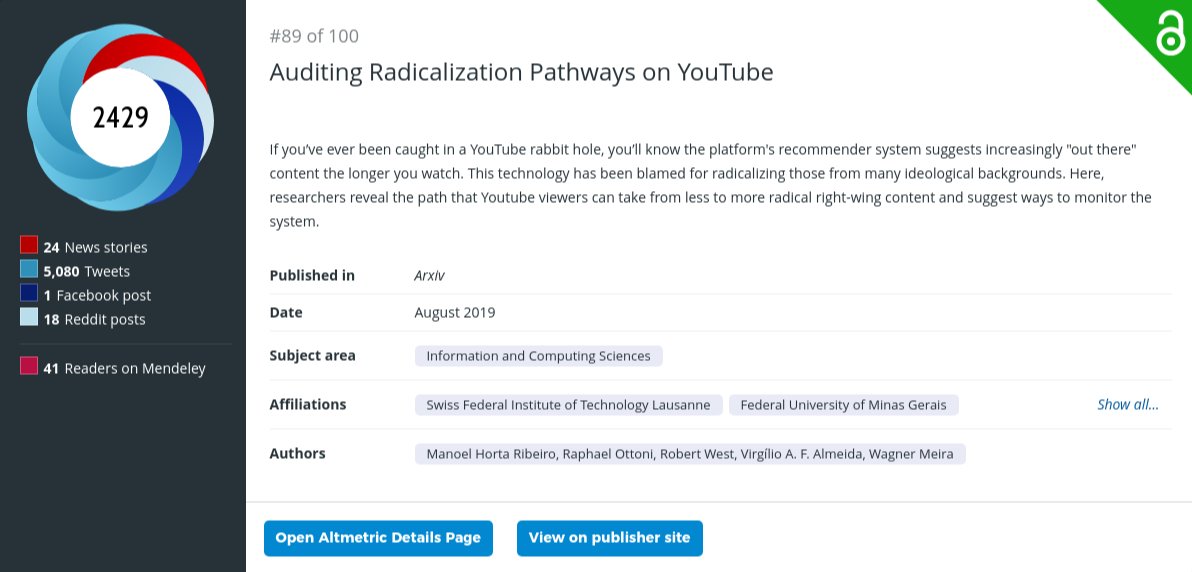Click the crimson Mendeley readers swatch
Screen dimensions: 1192x572
pos(29,366)
